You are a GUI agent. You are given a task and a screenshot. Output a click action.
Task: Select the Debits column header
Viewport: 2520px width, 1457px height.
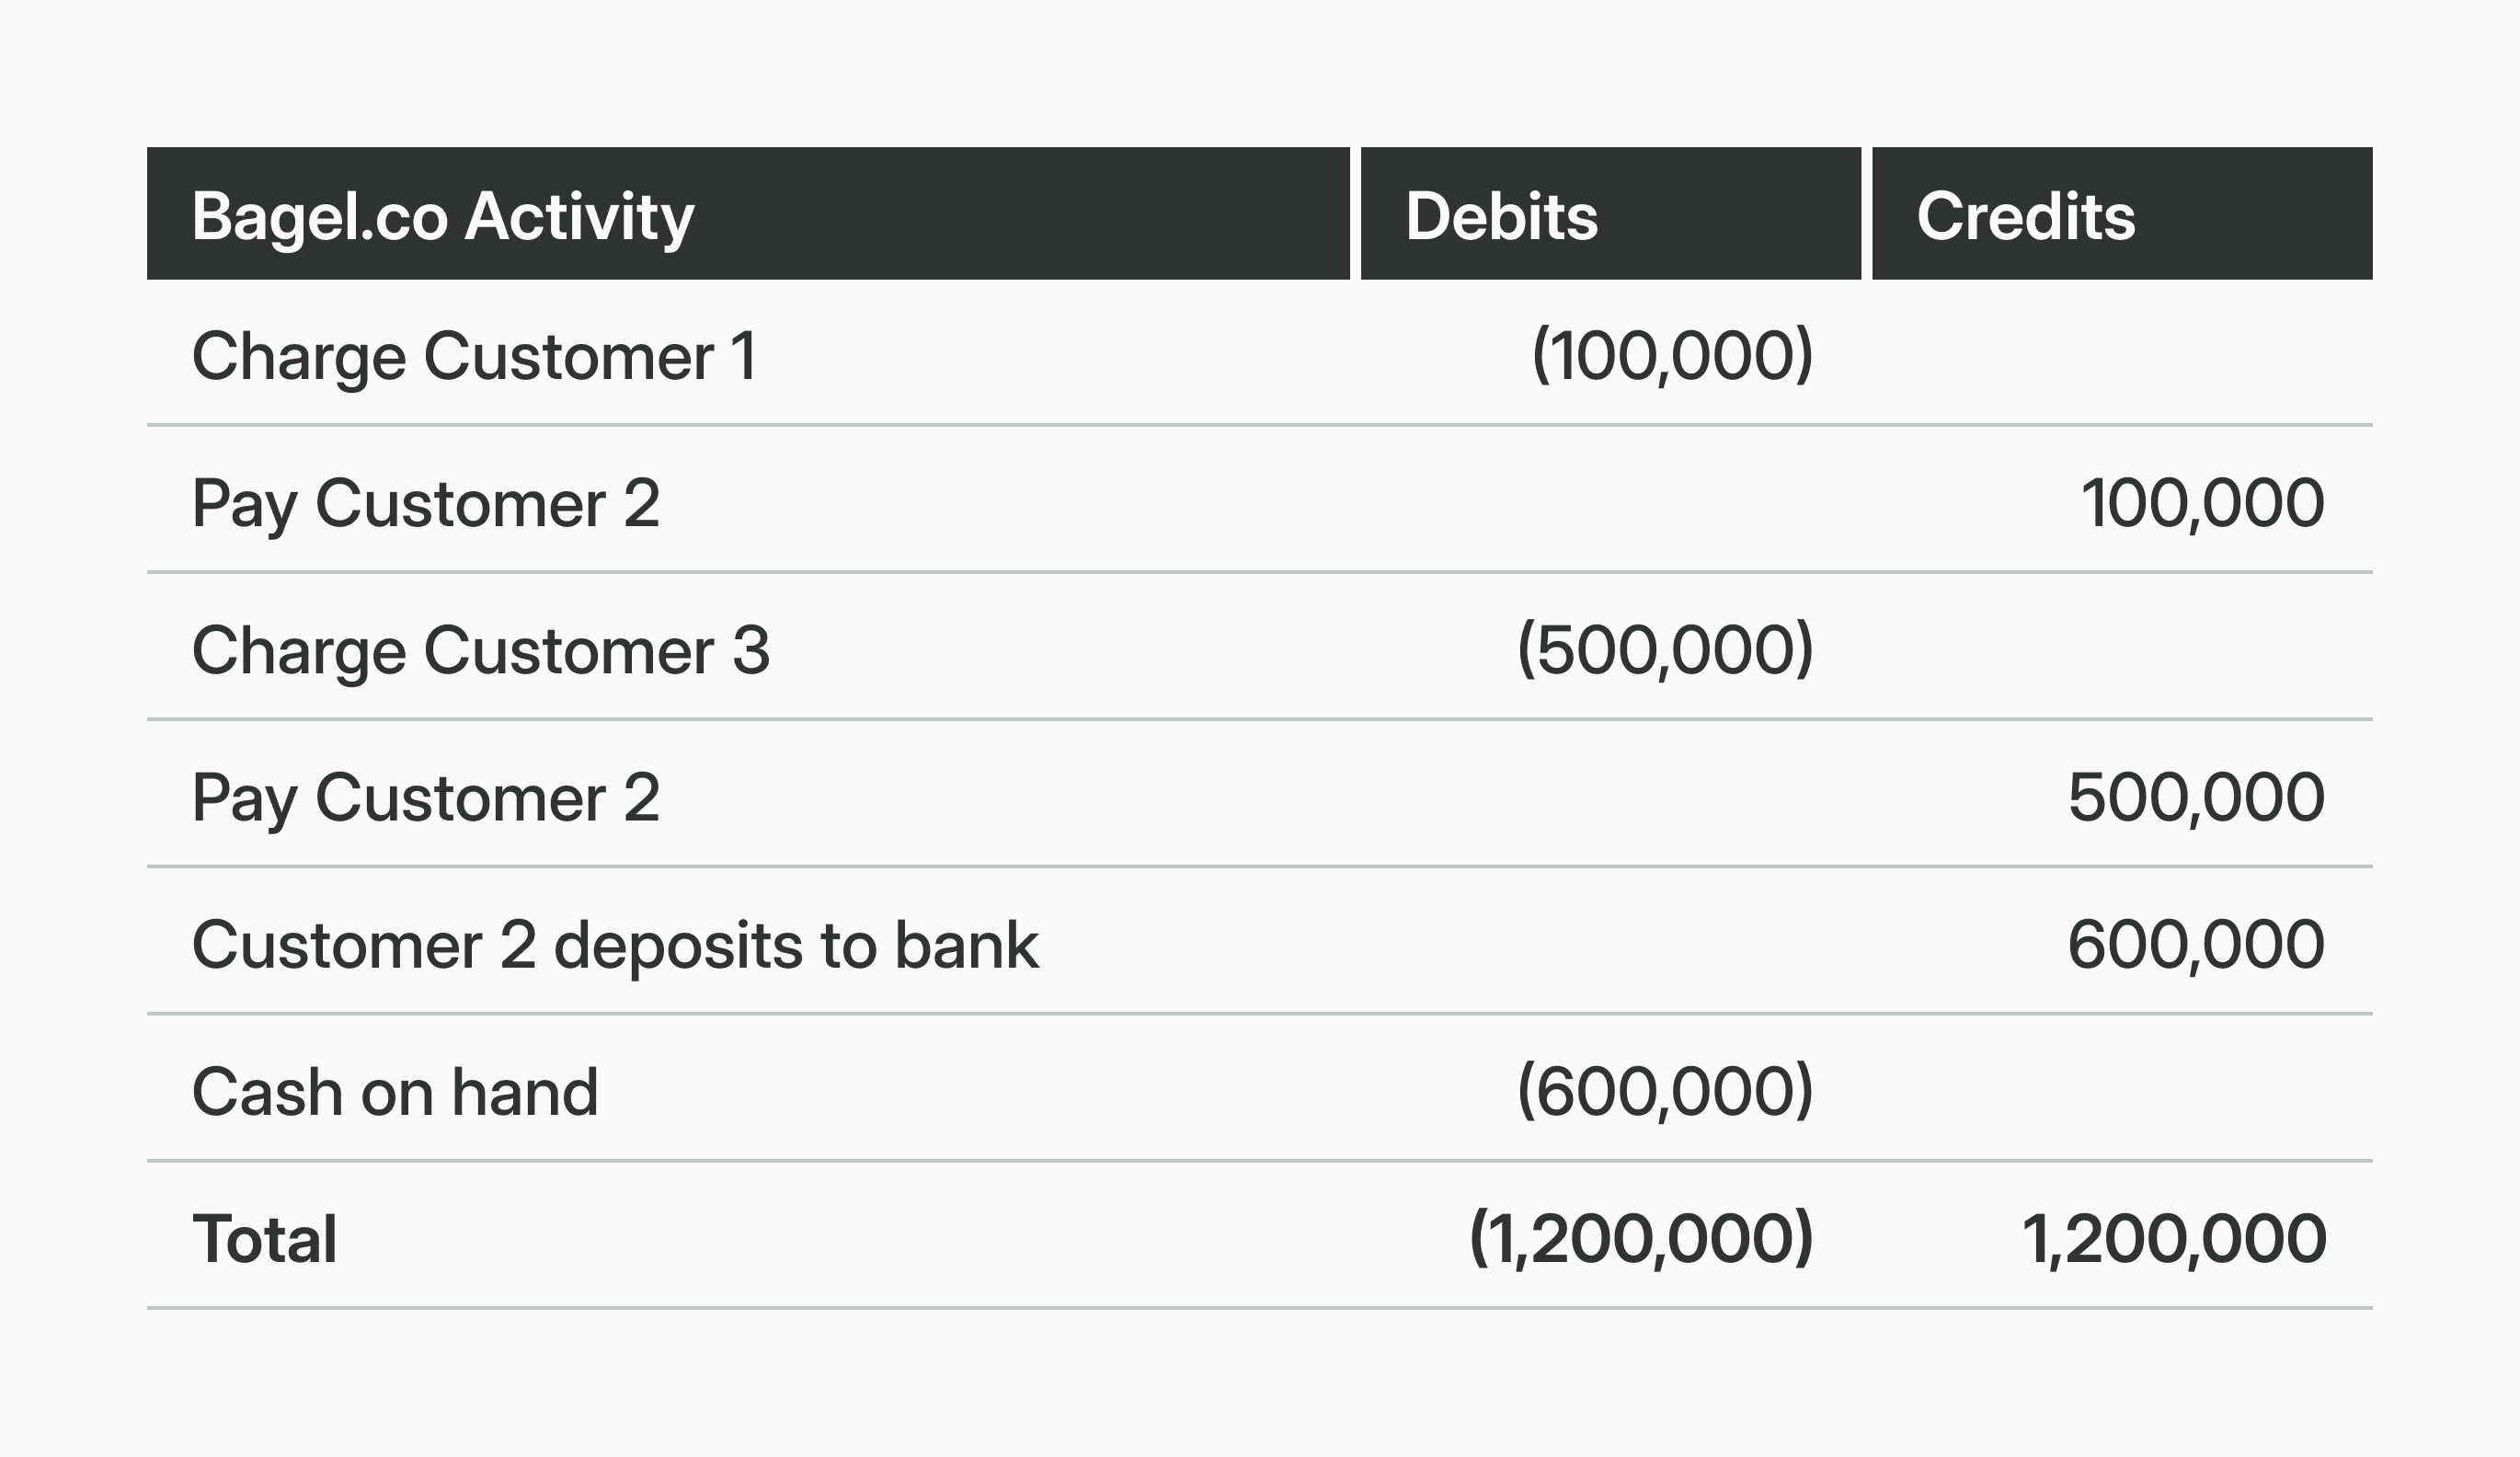coord(1501,215)
